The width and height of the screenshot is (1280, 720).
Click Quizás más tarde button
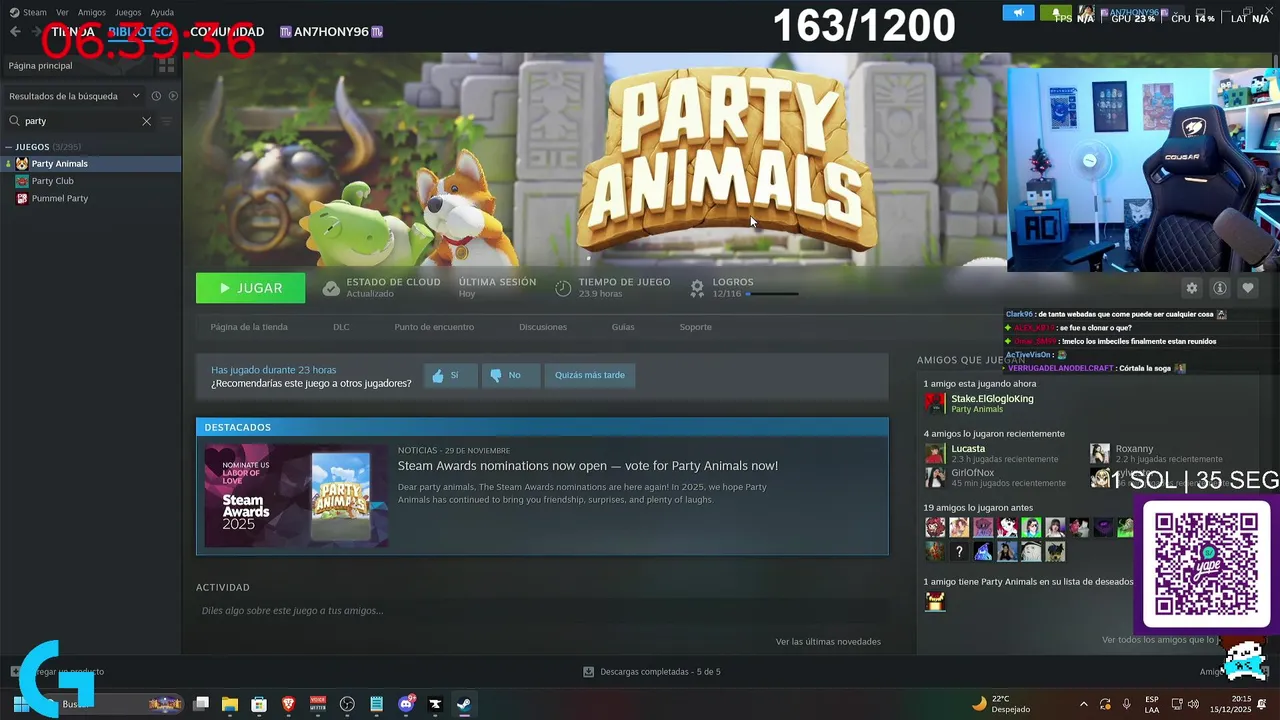pos(590,375)
